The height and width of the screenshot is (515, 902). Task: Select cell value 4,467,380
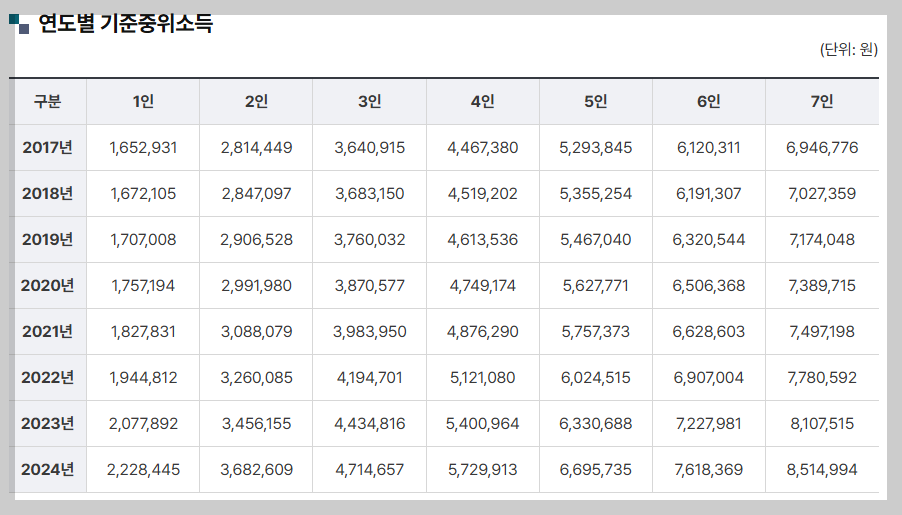tap(483, 148)
